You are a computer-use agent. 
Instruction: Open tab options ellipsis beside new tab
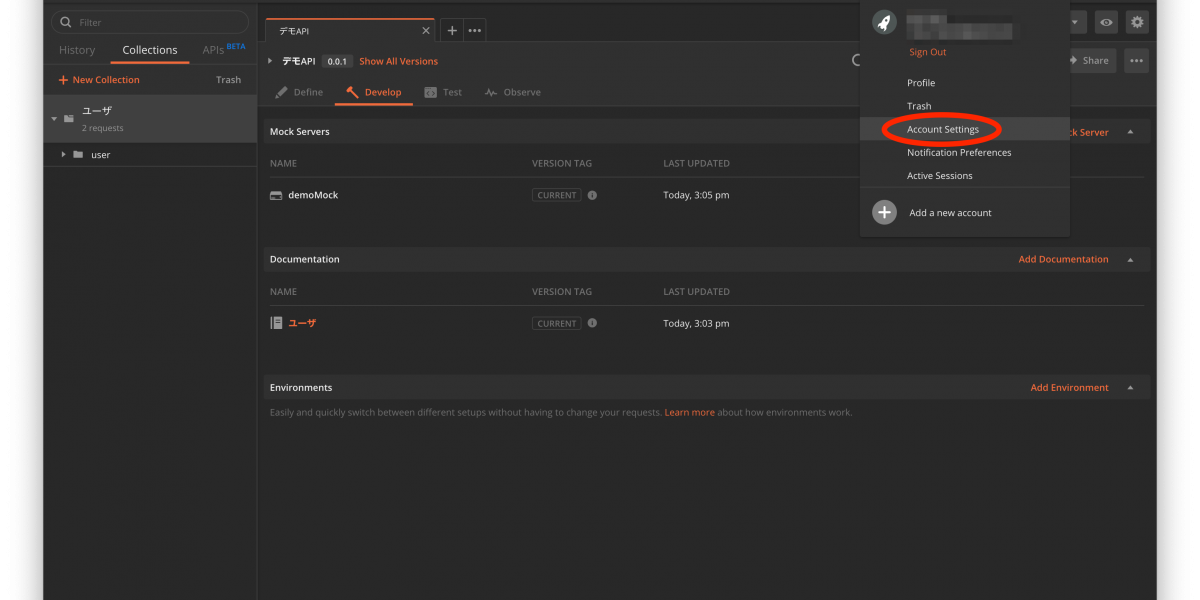(x=475, y=31)
